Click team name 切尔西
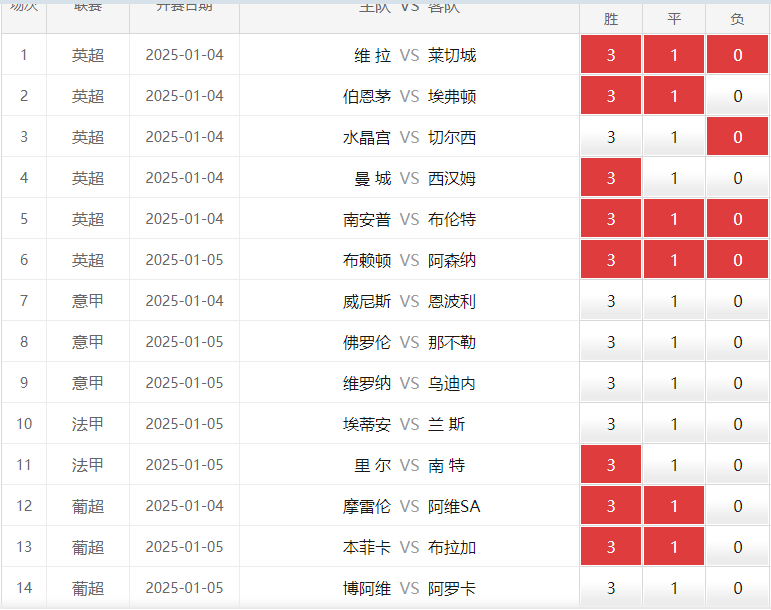The height and width of the screenshot is (610, 771). pos(452,137)
